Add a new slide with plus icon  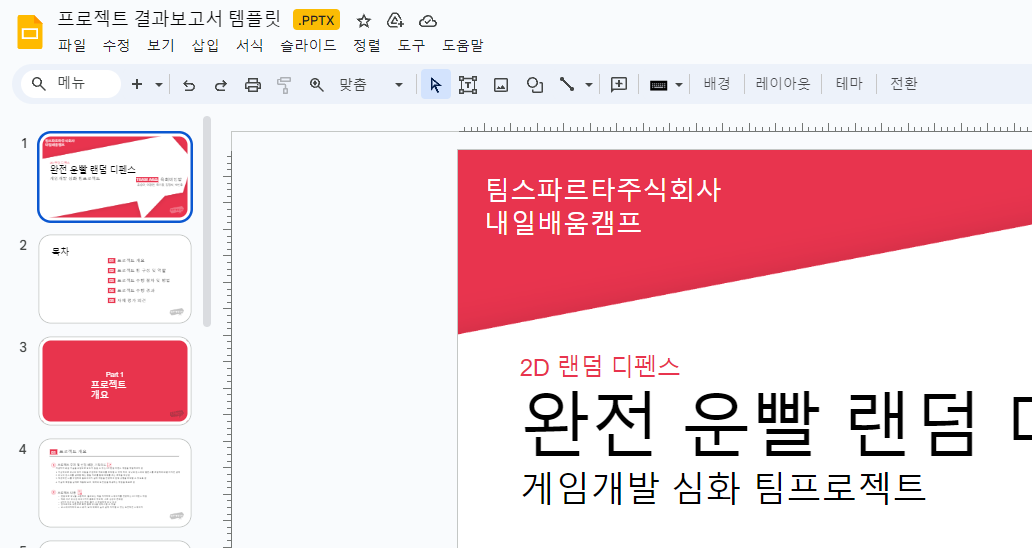(137, 84)
